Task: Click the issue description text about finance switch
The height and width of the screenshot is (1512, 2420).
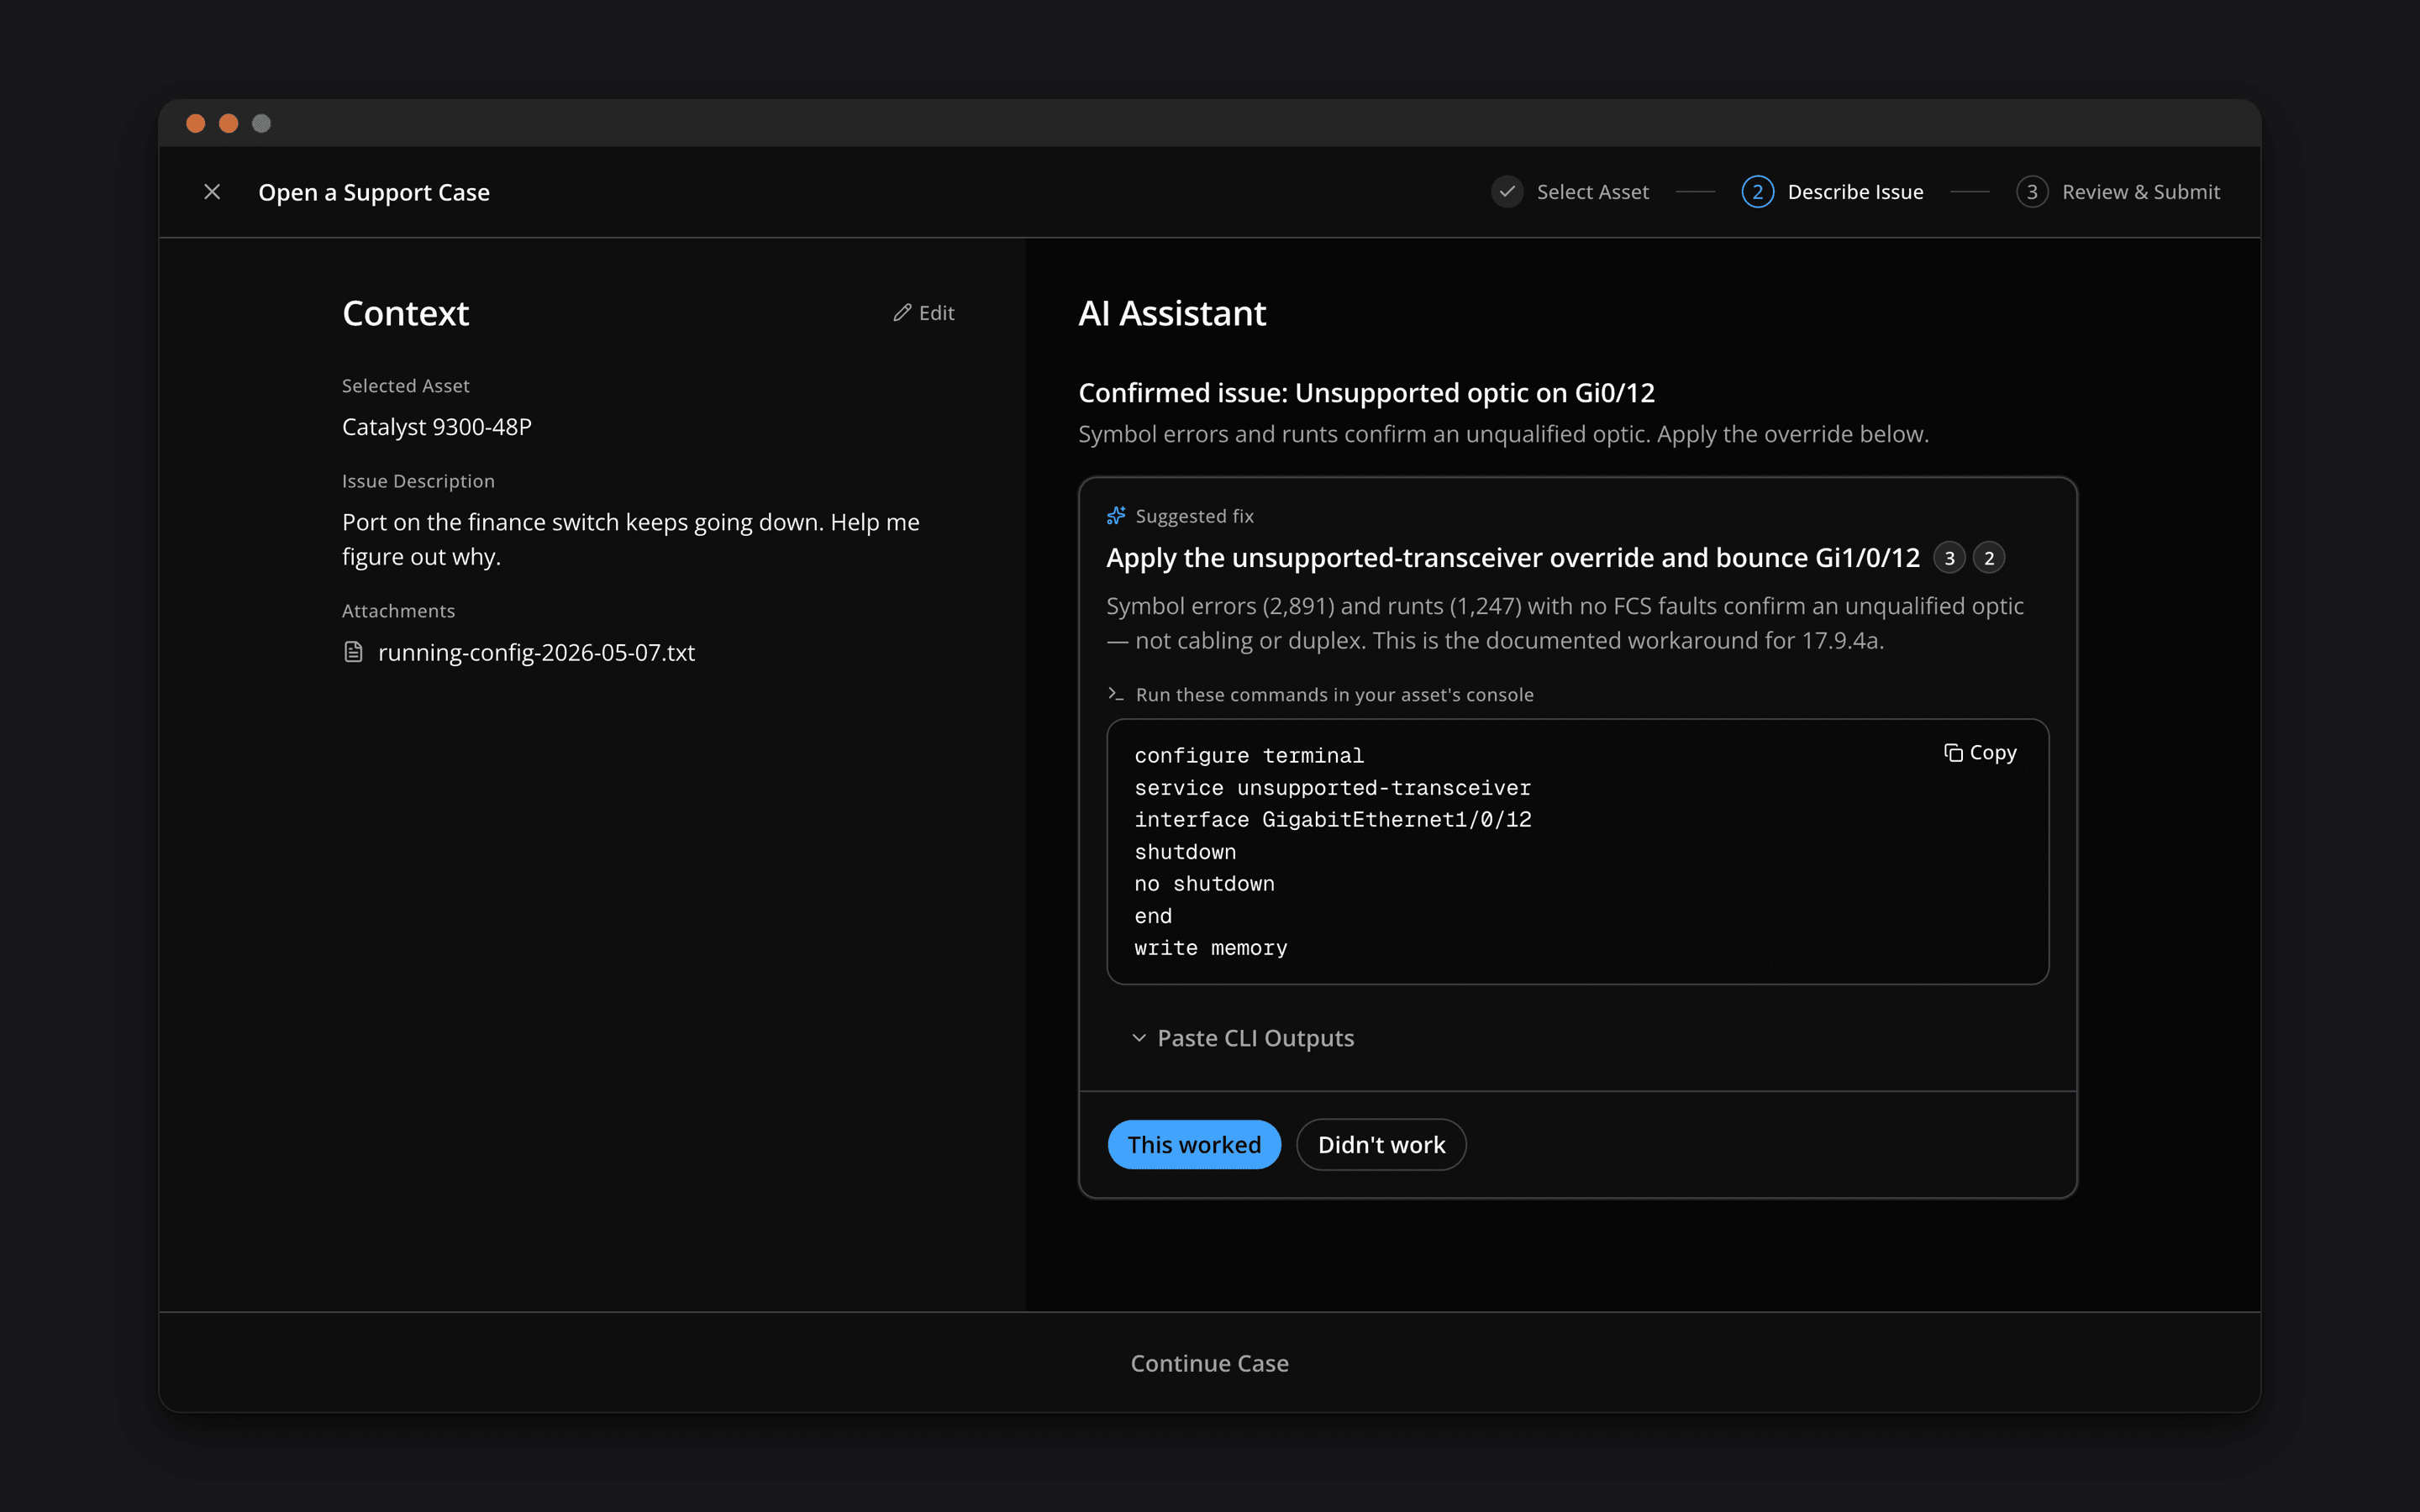Action: point(631,539)
